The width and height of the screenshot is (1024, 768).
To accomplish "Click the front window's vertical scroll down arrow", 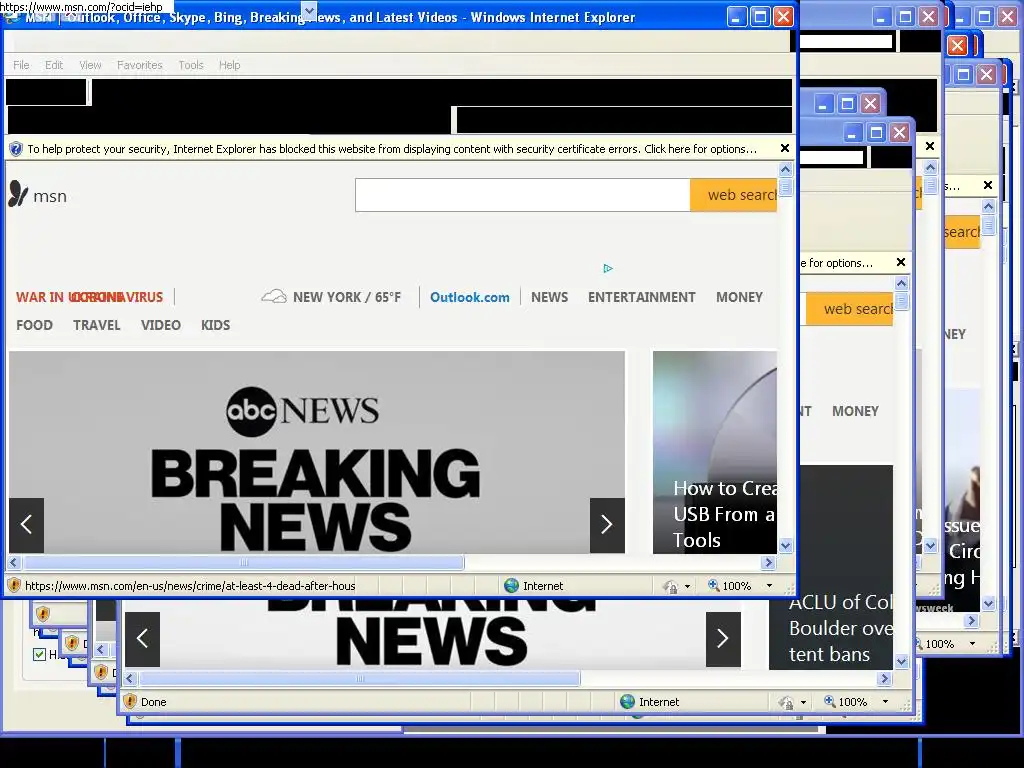I will pyautogui.click(x=786, y=545).
